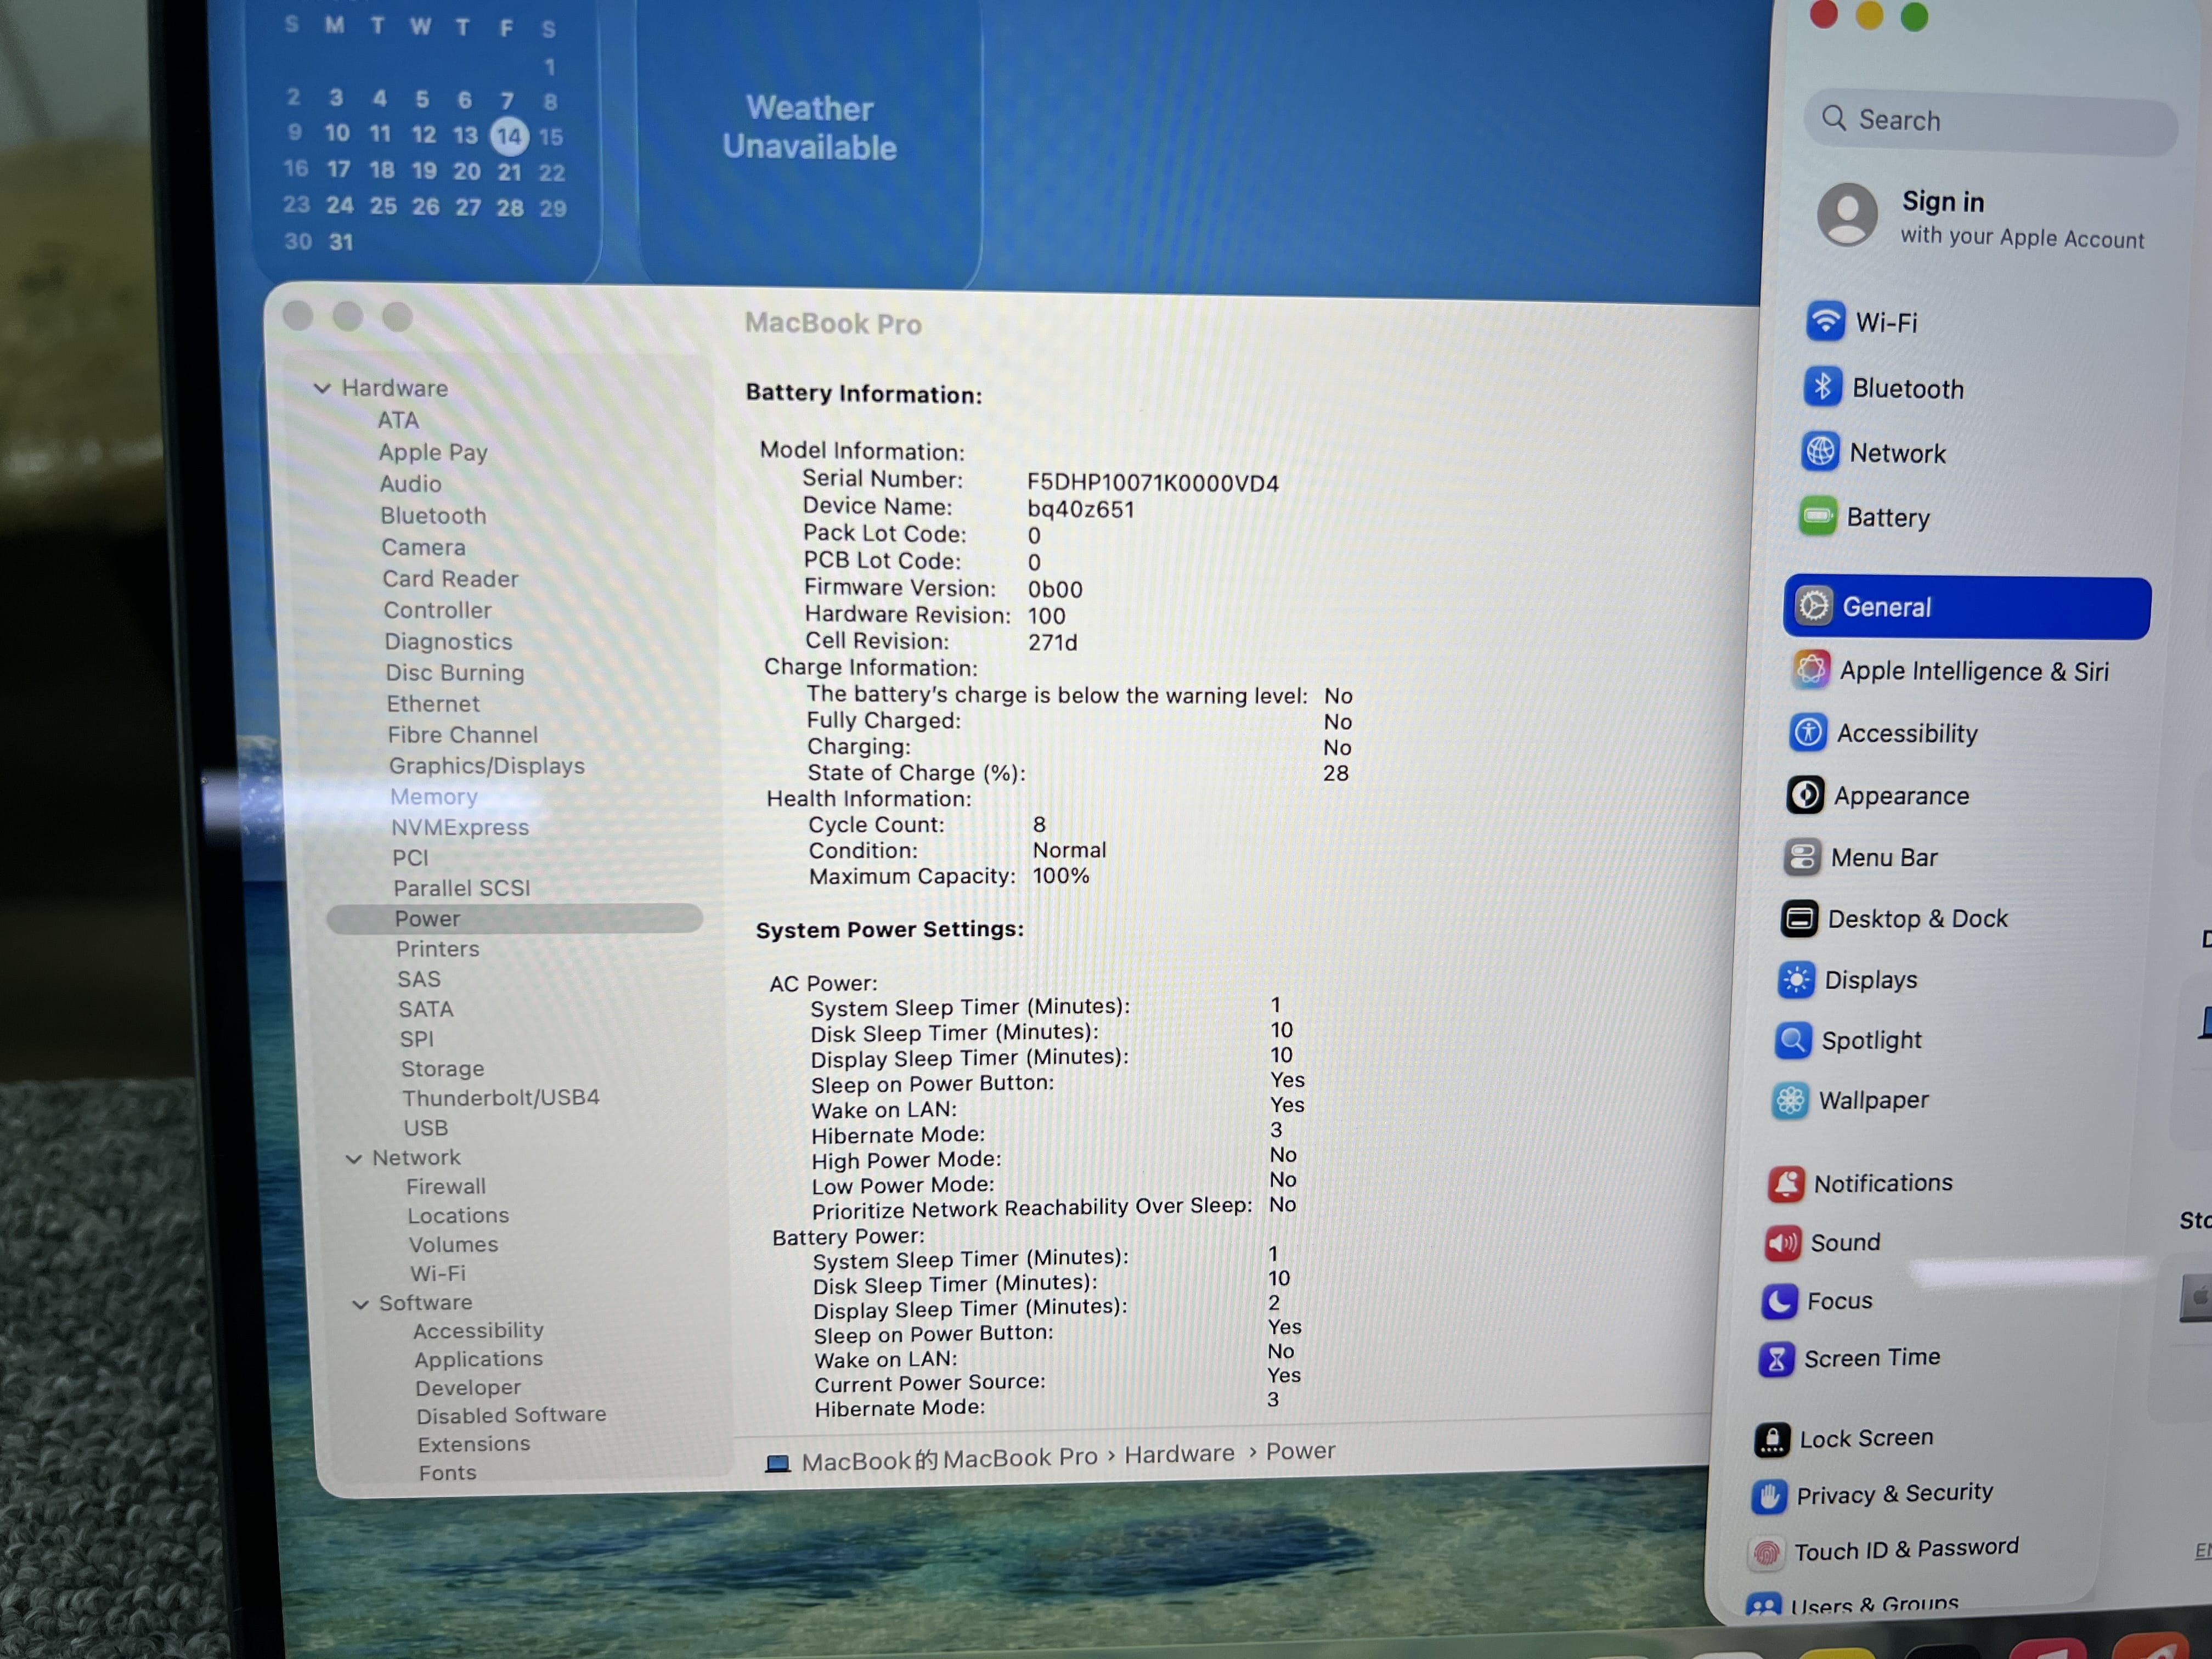Open the Battery icon in Settings sidebar
2212x1659 pixels.
click(x=1817, y=517)
